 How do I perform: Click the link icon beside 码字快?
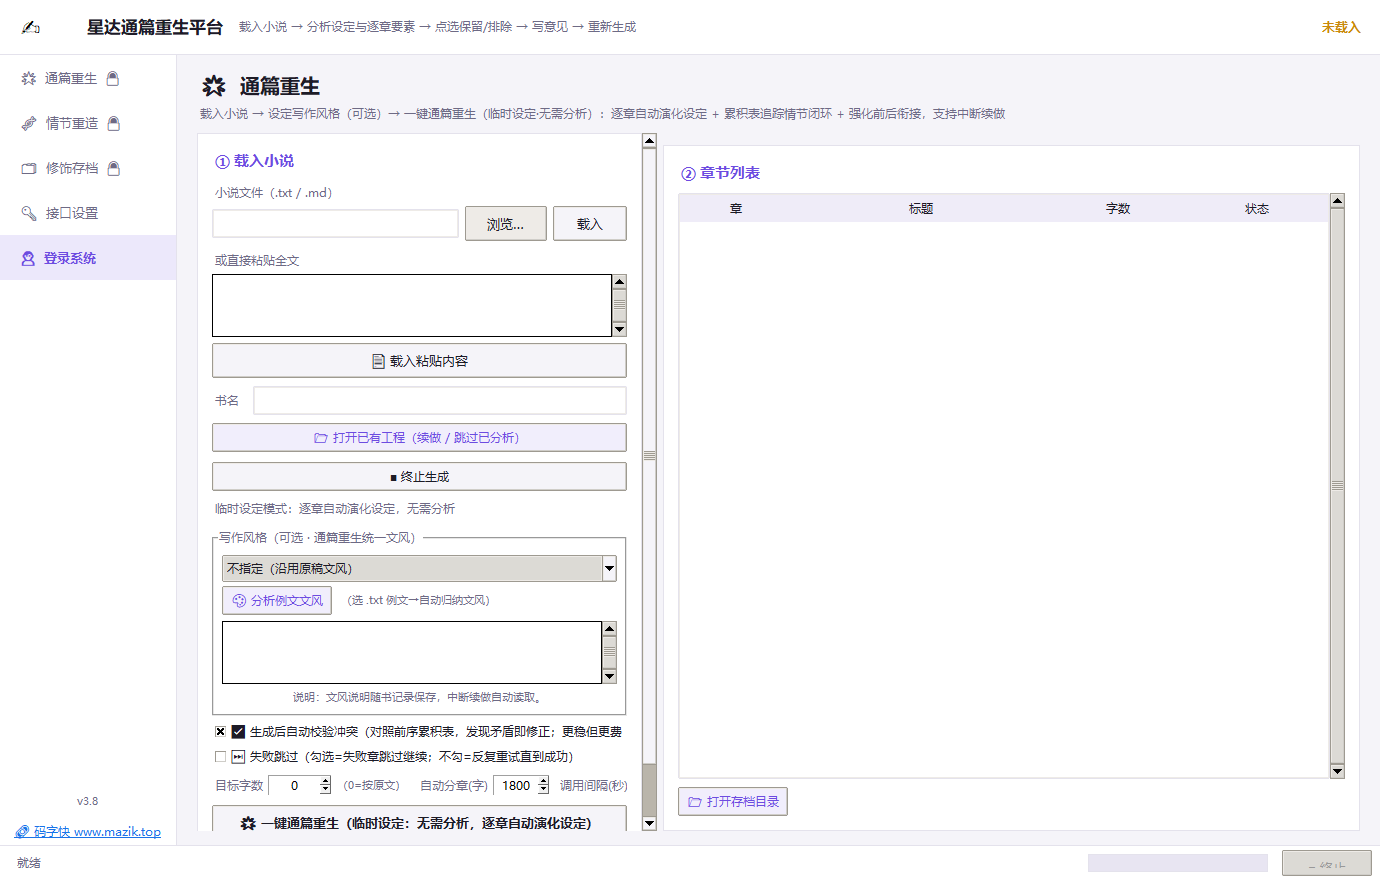tap(22, 832)
